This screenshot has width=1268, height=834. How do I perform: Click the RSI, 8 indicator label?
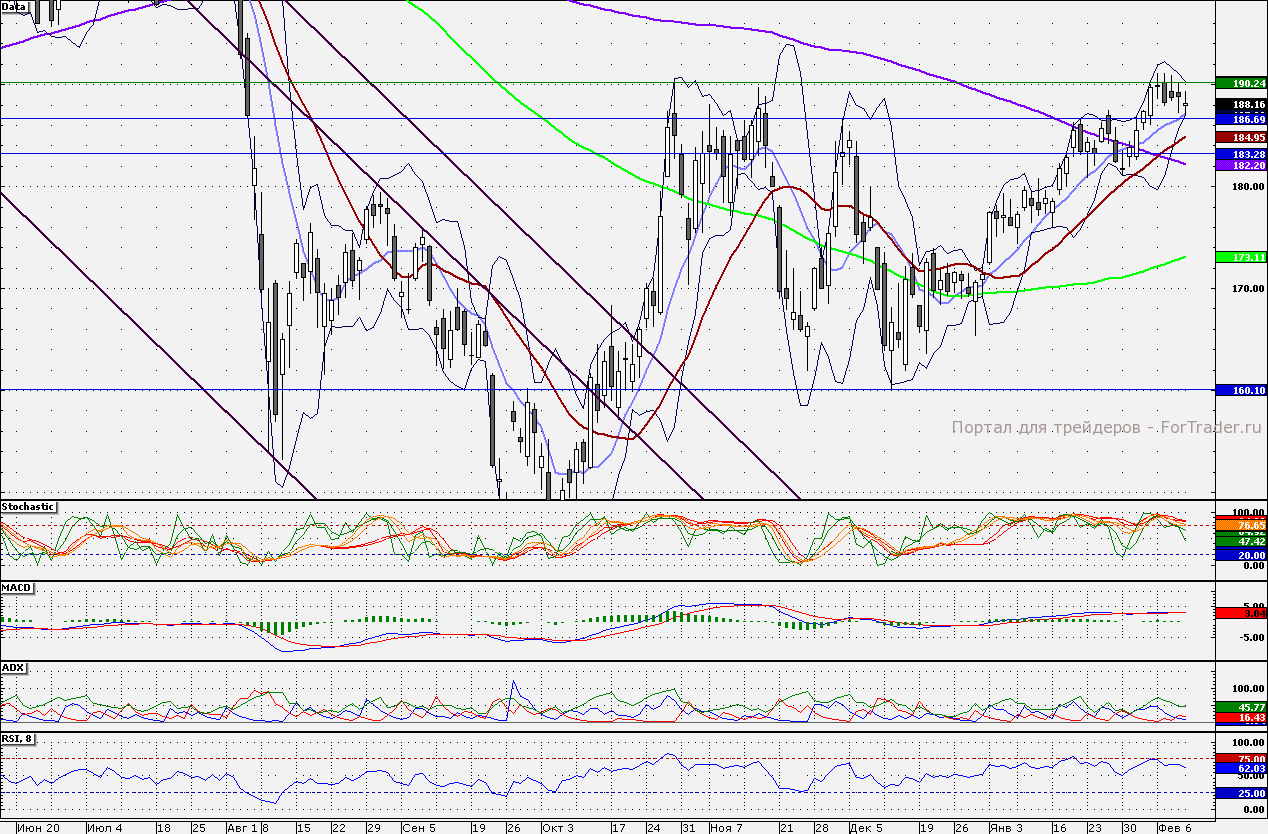19,739
